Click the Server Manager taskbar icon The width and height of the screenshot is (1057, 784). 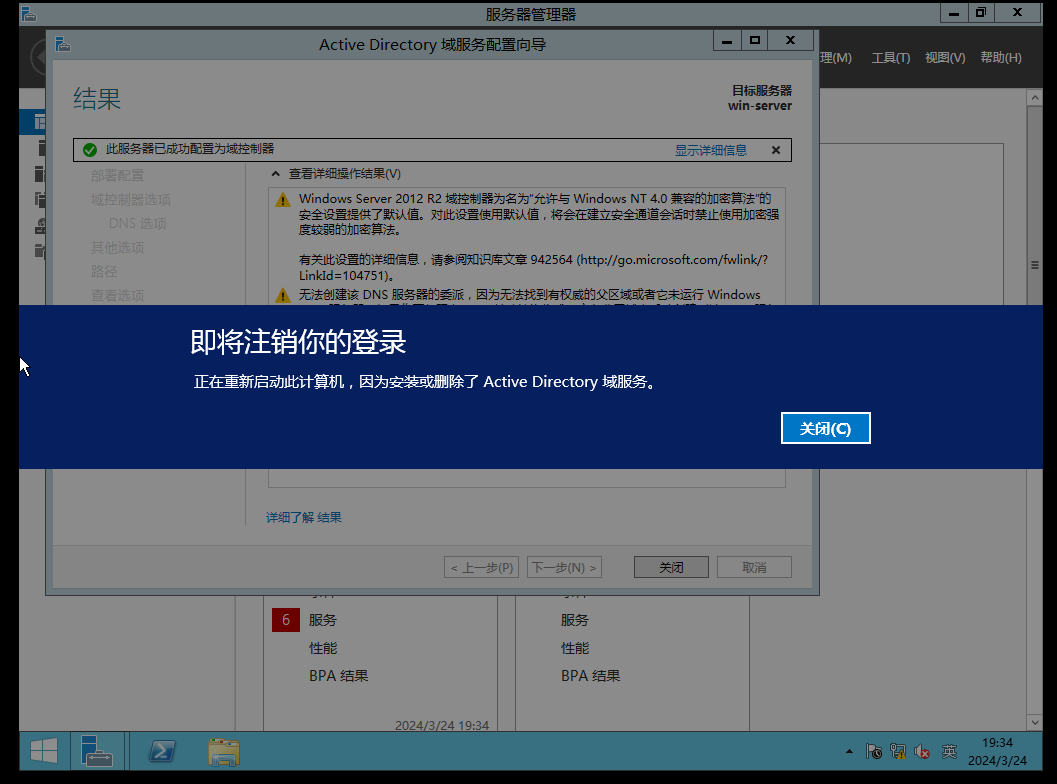(96, 751)
